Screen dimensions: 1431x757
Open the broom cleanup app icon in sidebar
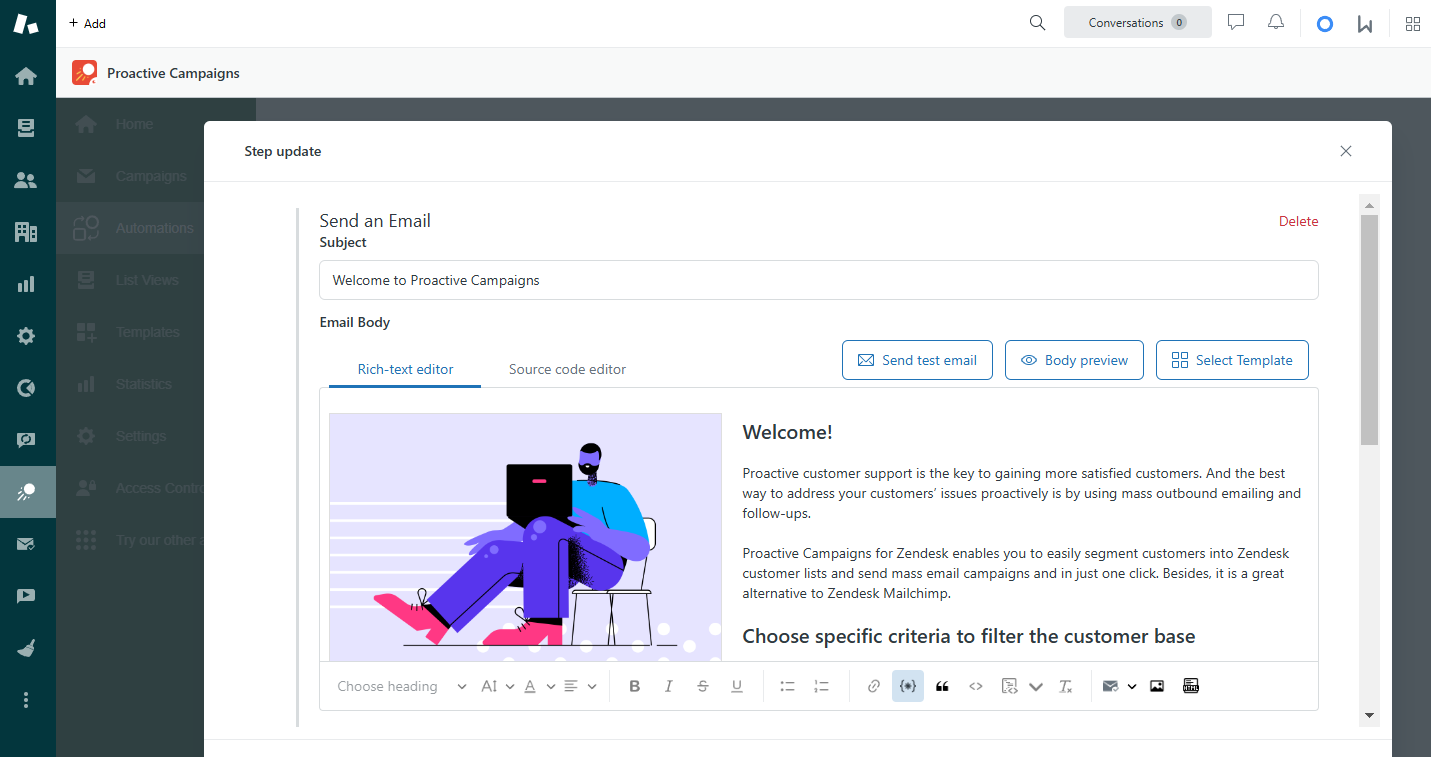click(26, 648)
